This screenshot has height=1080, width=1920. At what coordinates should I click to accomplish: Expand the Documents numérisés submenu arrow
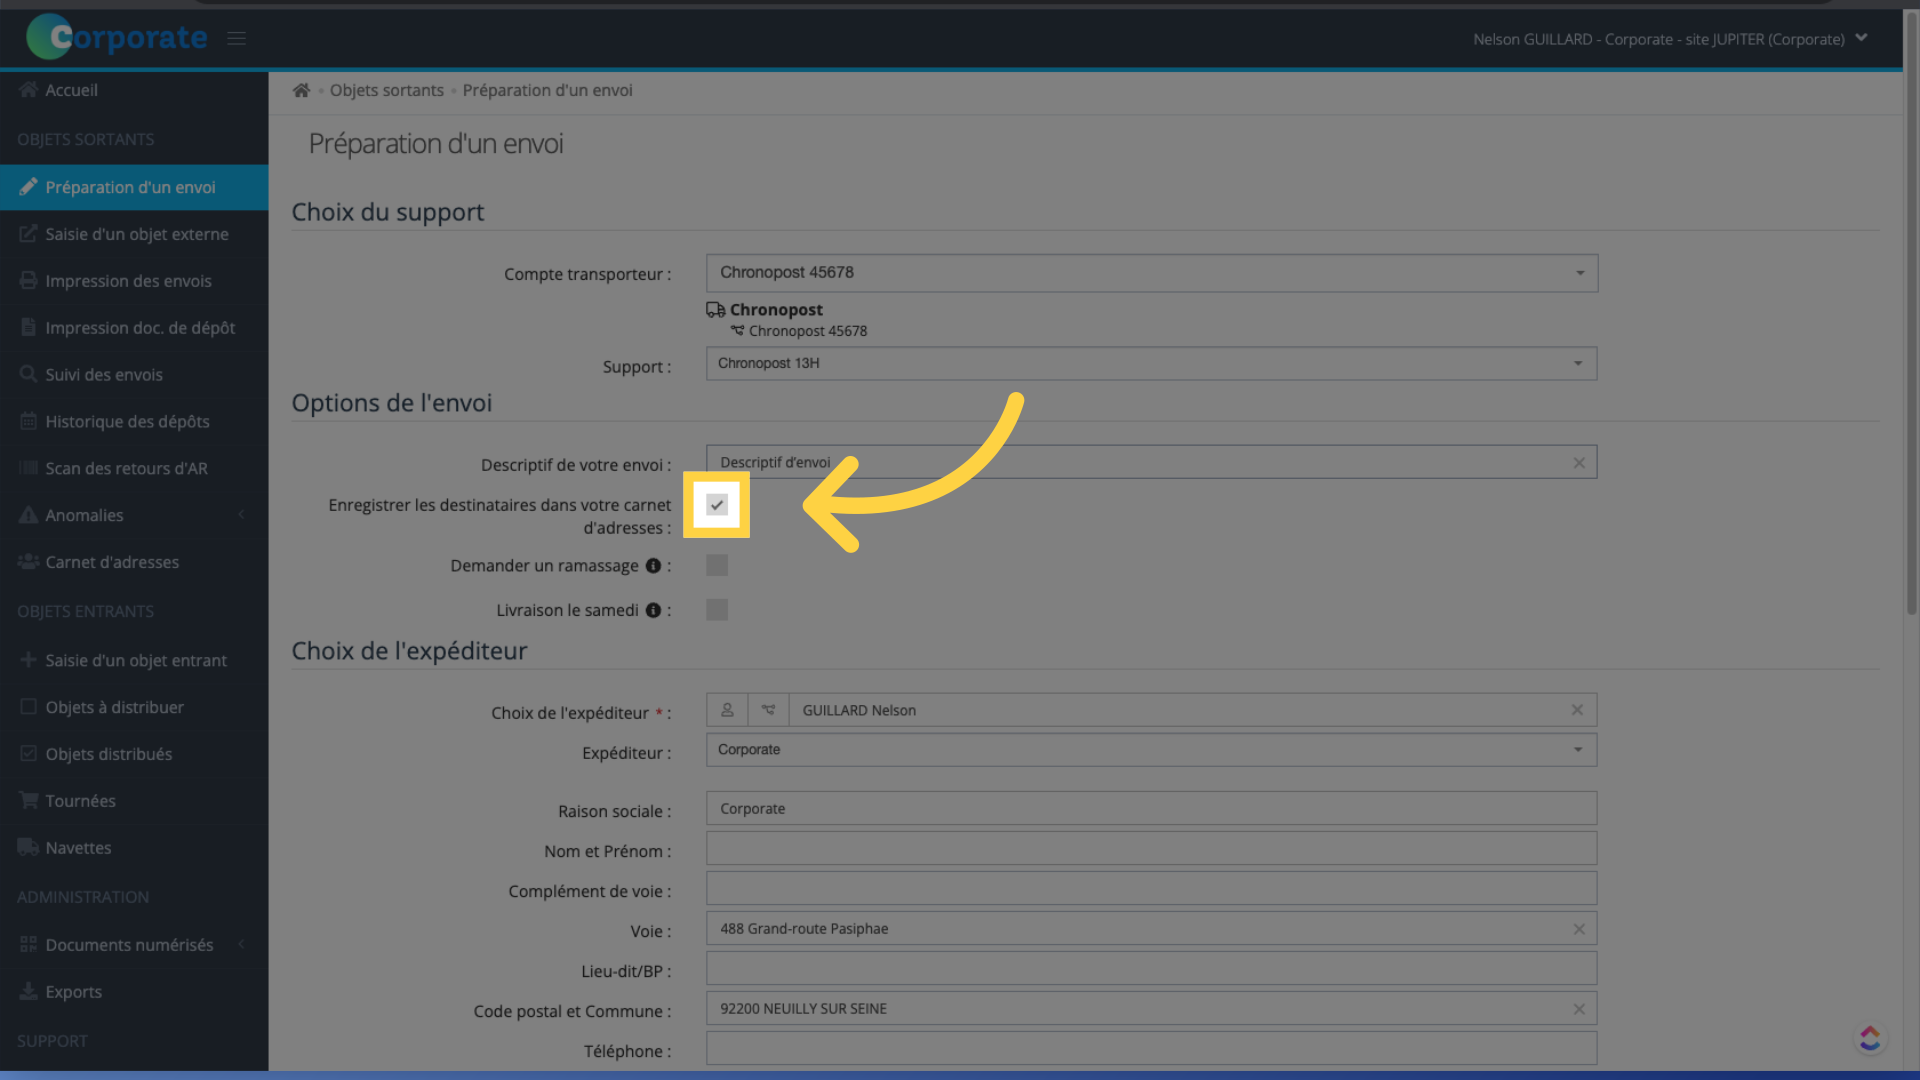(x=241, y=945)
